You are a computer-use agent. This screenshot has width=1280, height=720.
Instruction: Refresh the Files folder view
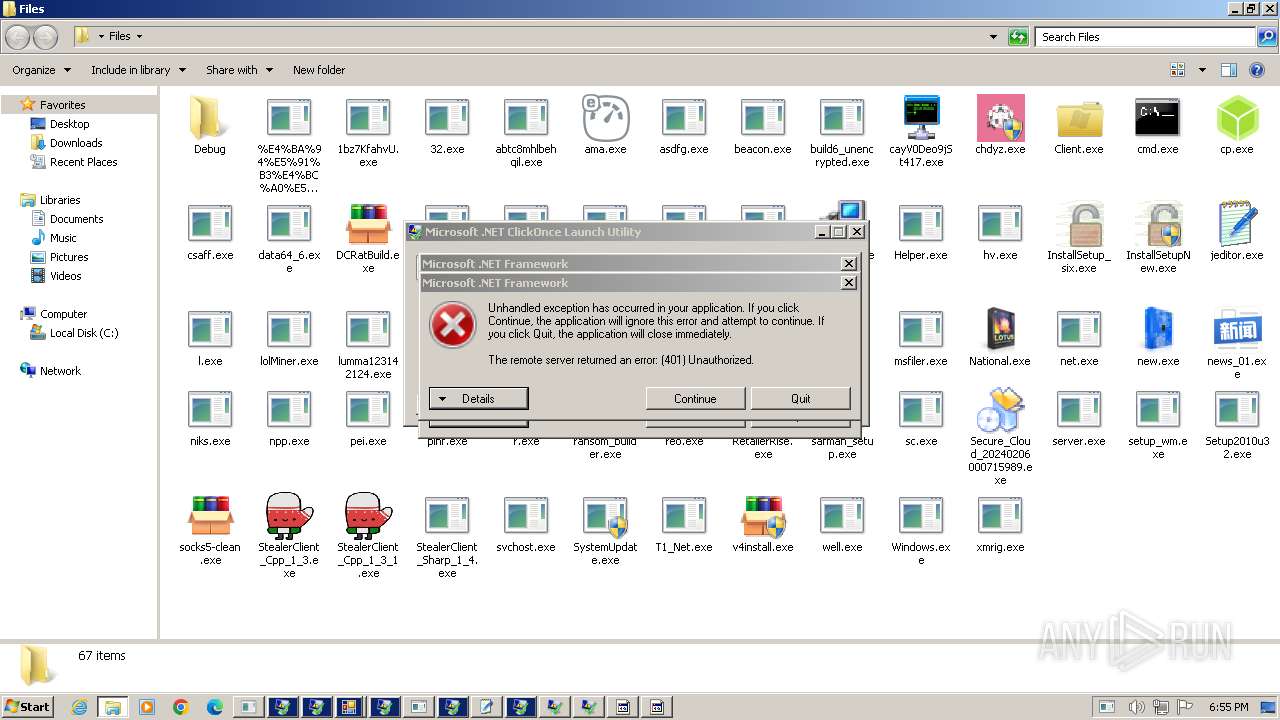1018,37
